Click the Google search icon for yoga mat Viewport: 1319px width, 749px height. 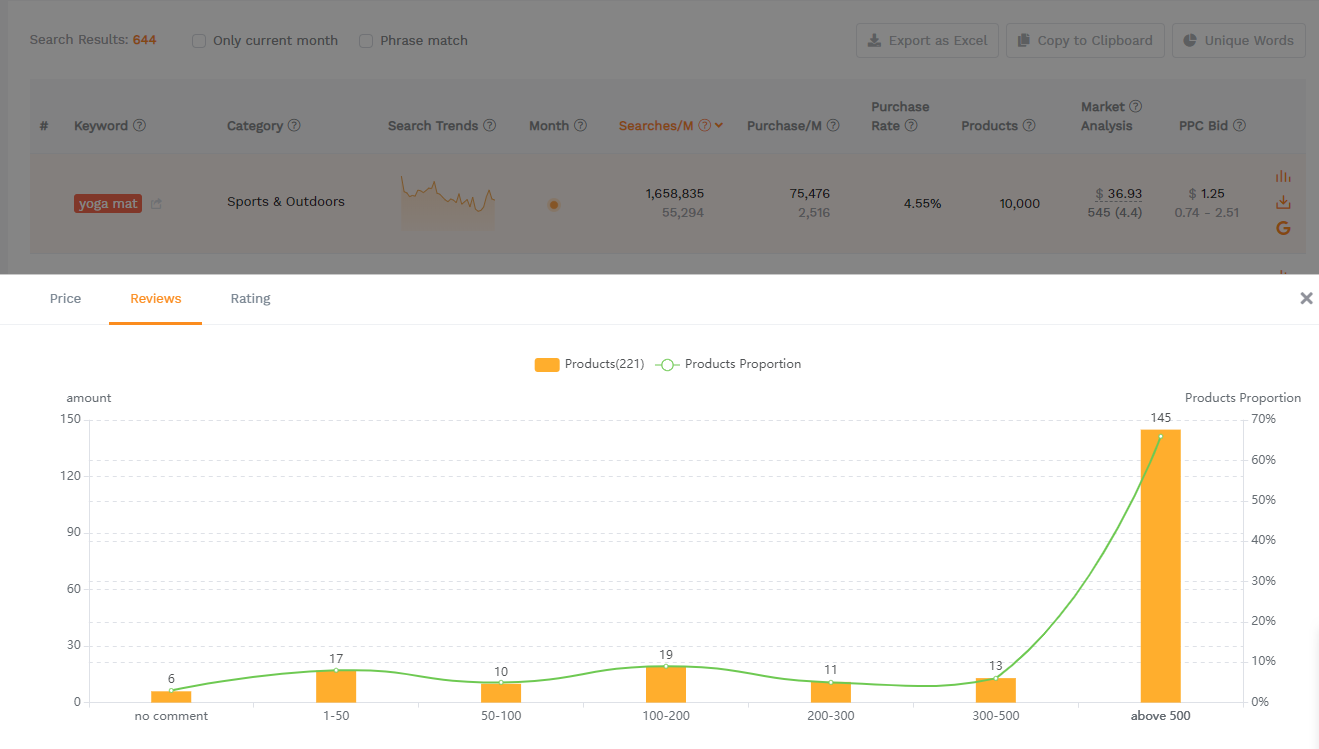tap(1283, 228)
